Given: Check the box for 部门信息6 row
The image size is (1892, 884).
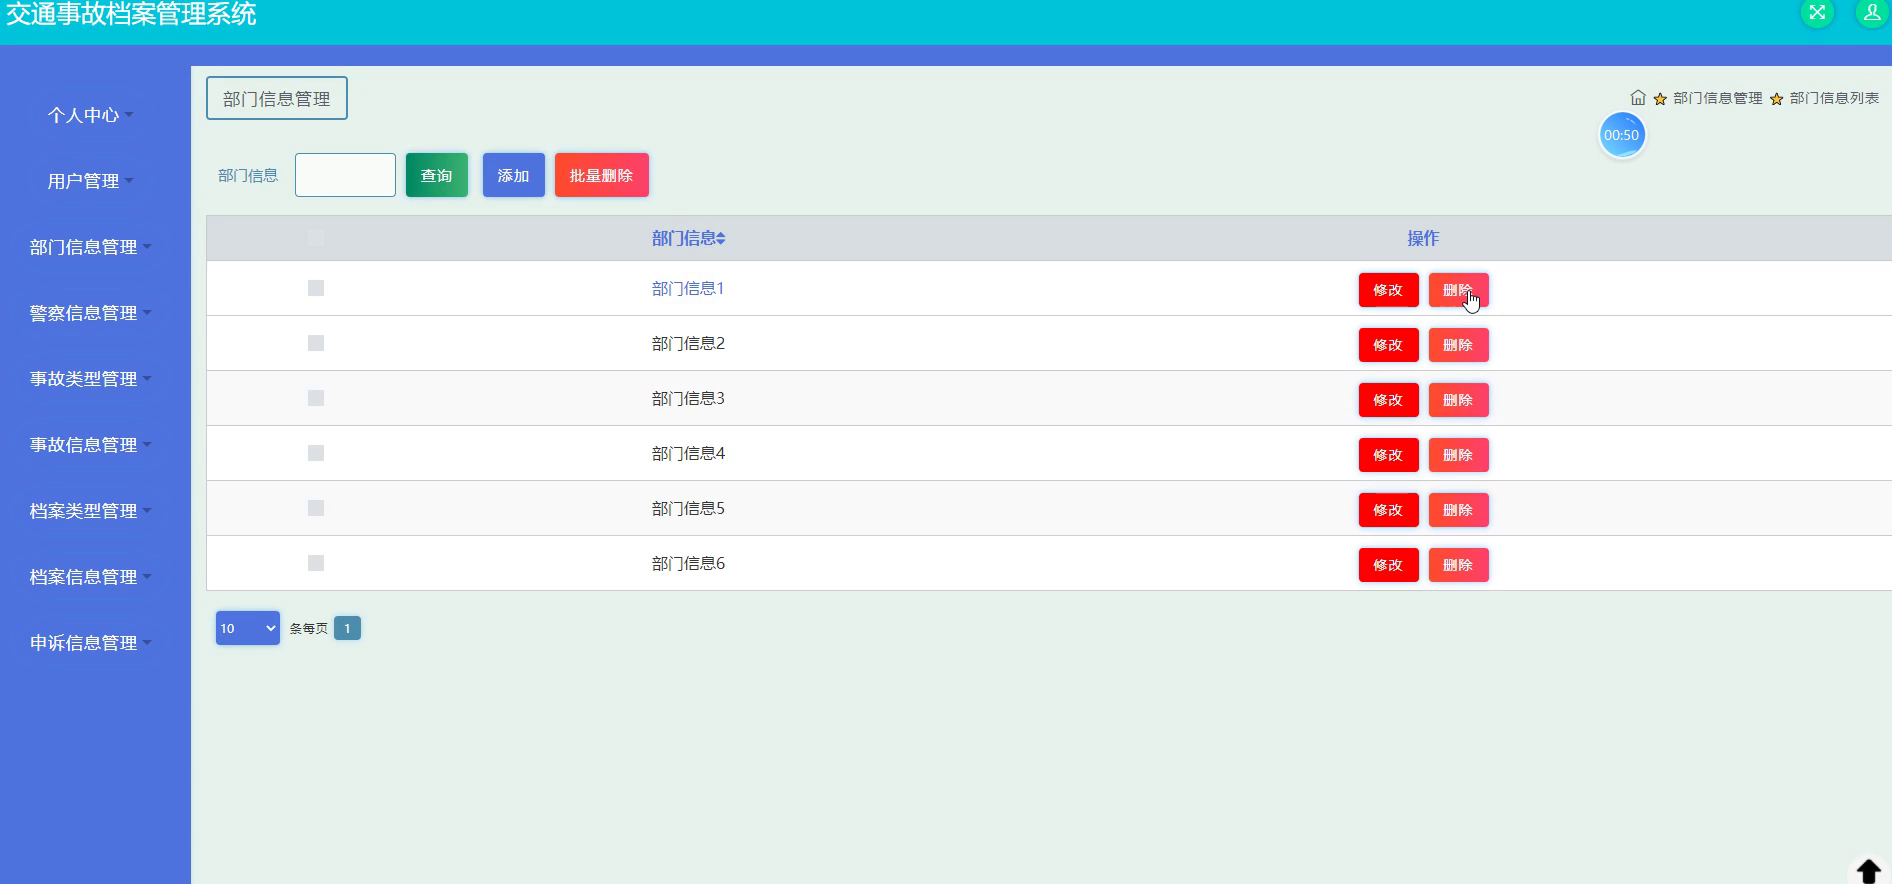Looking at the screenshot, I should pos(316,563).
